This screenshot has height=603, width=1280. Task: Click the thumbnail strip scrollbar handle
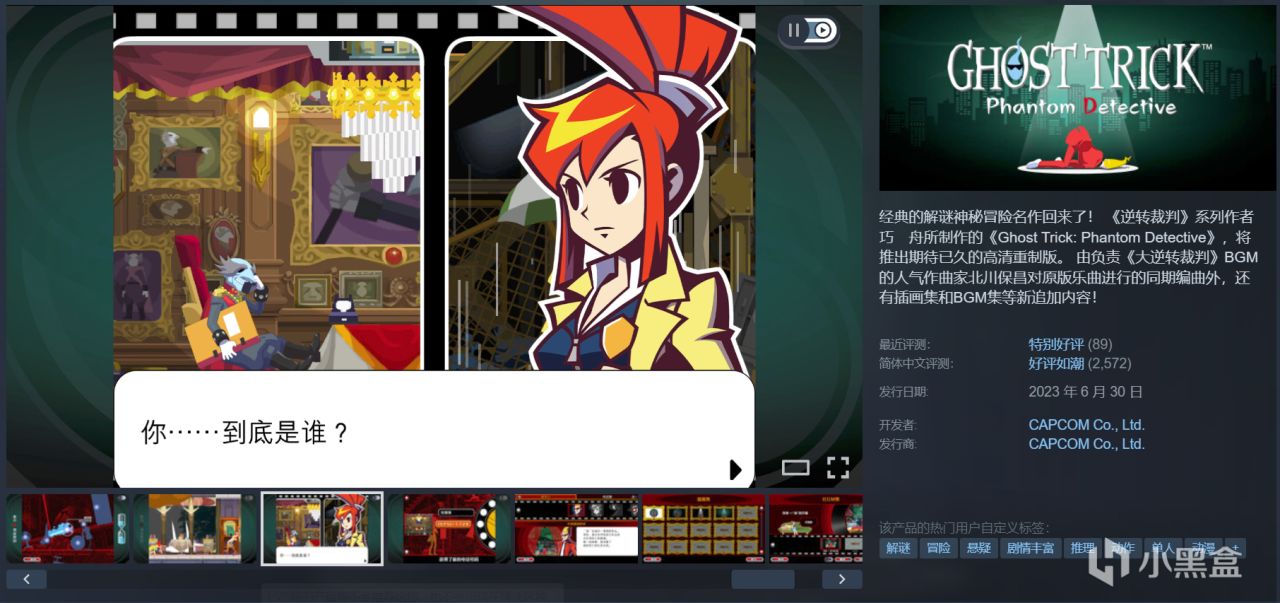(x=762, y=579)
